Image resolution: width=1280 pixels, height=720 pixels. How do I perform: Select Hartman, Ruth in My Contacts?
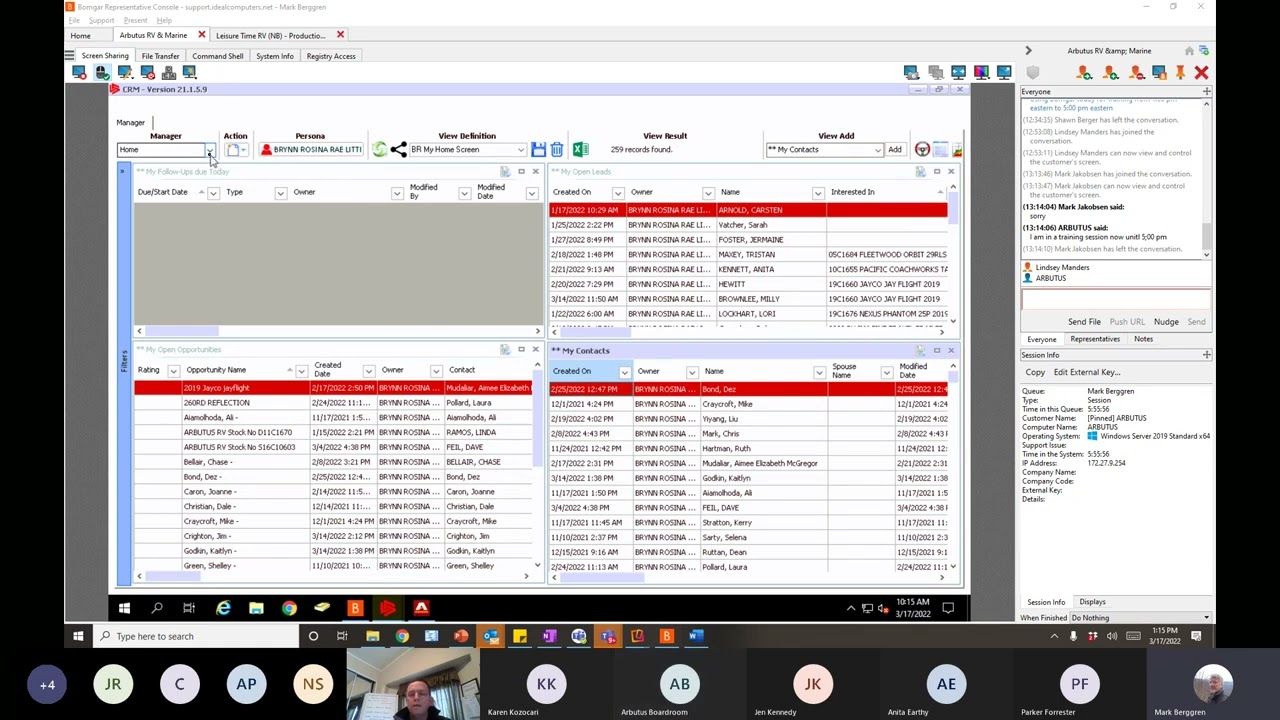(748, 448)
